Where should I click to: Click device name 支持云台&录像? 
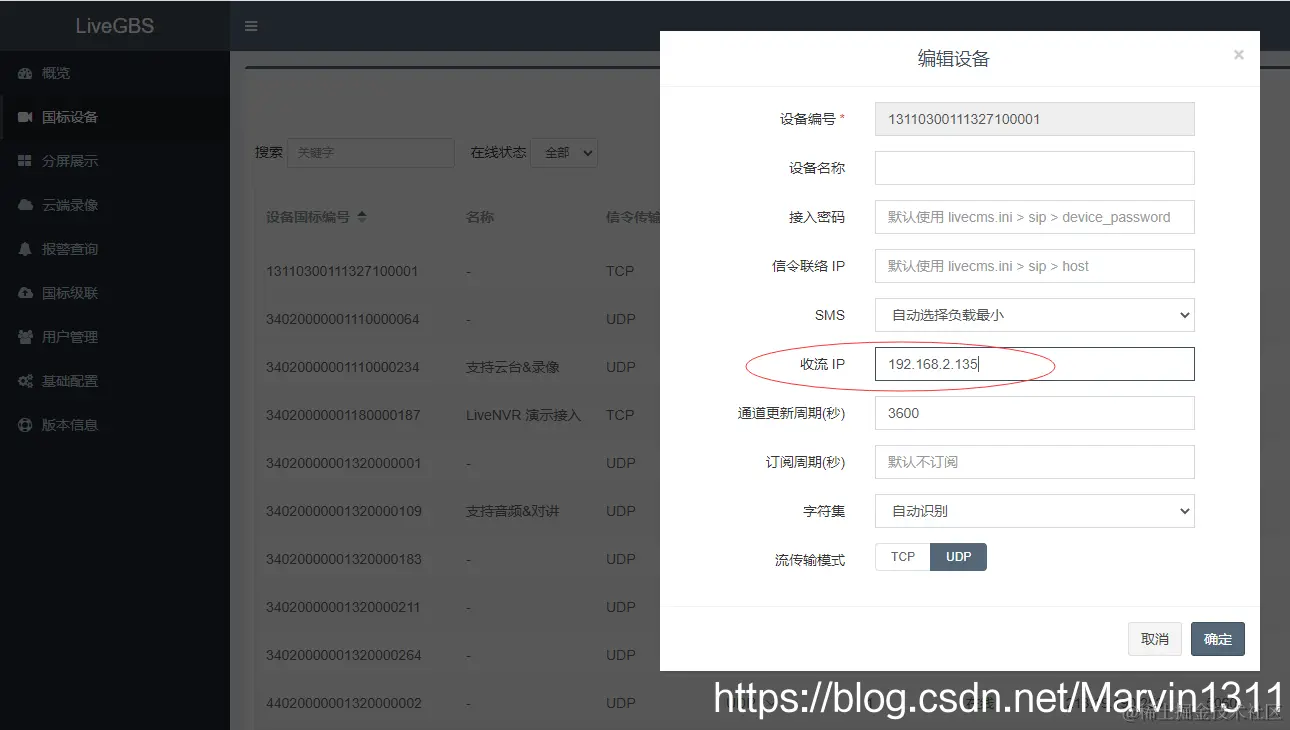(x=513, y=367)
